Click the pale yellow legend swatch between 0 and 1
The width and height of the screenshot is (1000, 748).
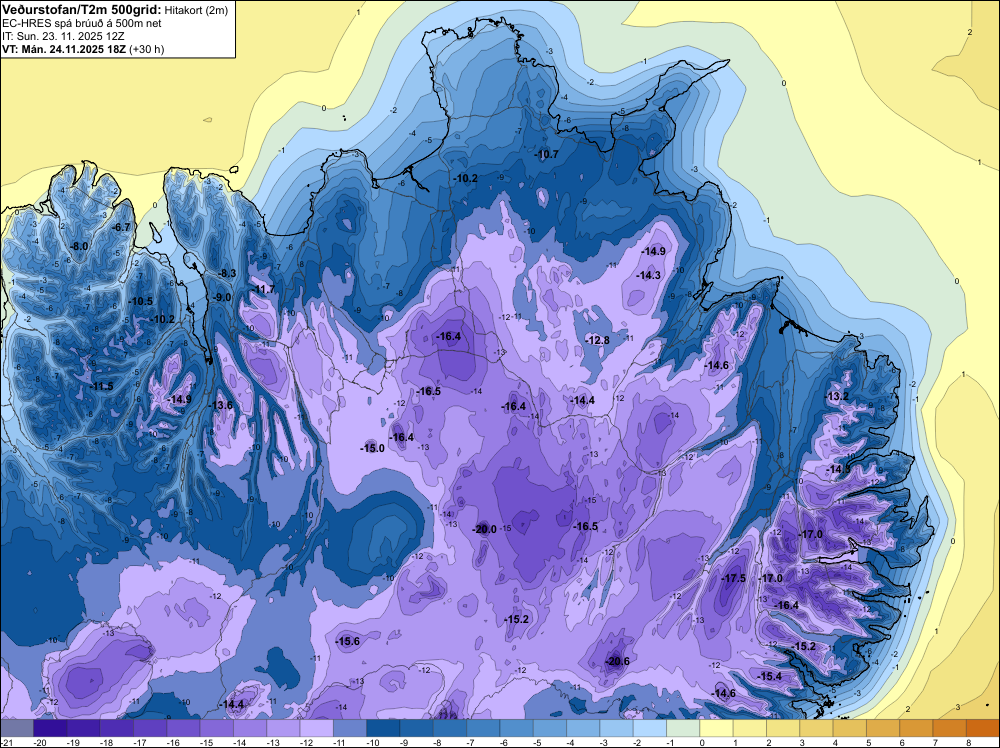(716, 728)
